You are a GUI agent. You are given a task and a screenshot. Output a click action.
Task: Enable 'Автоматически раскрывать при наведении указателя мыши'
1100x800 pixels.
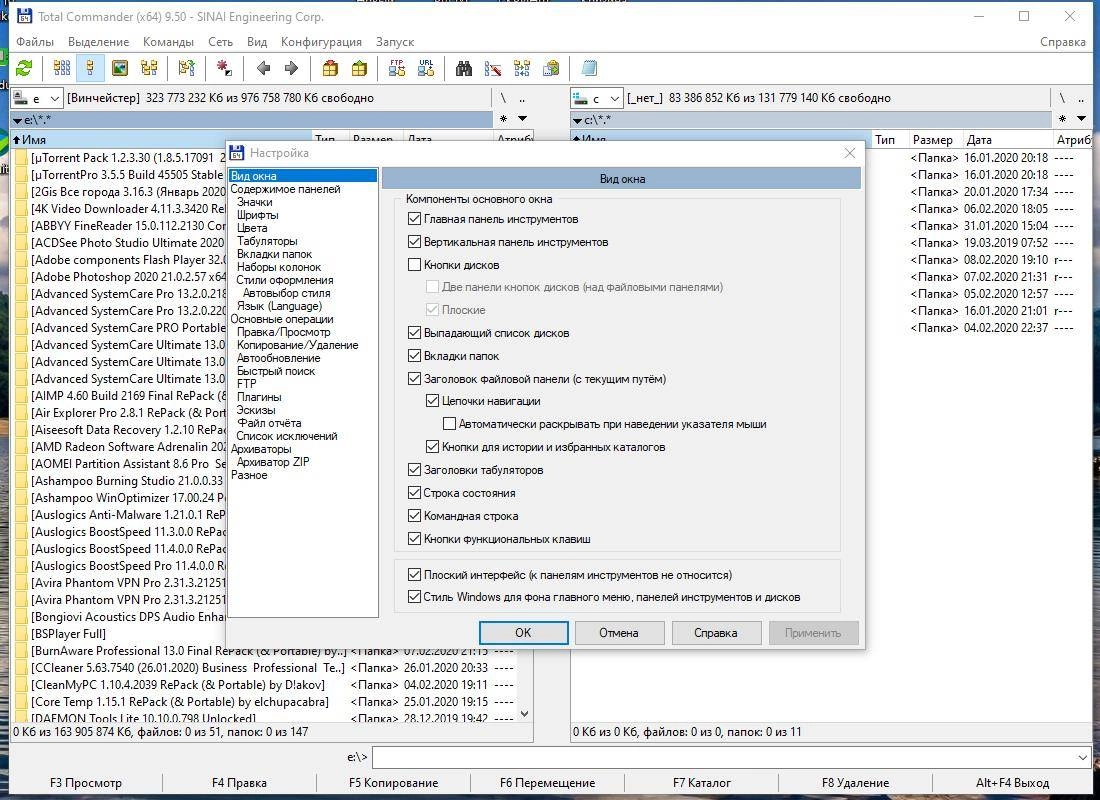[450, 424]
